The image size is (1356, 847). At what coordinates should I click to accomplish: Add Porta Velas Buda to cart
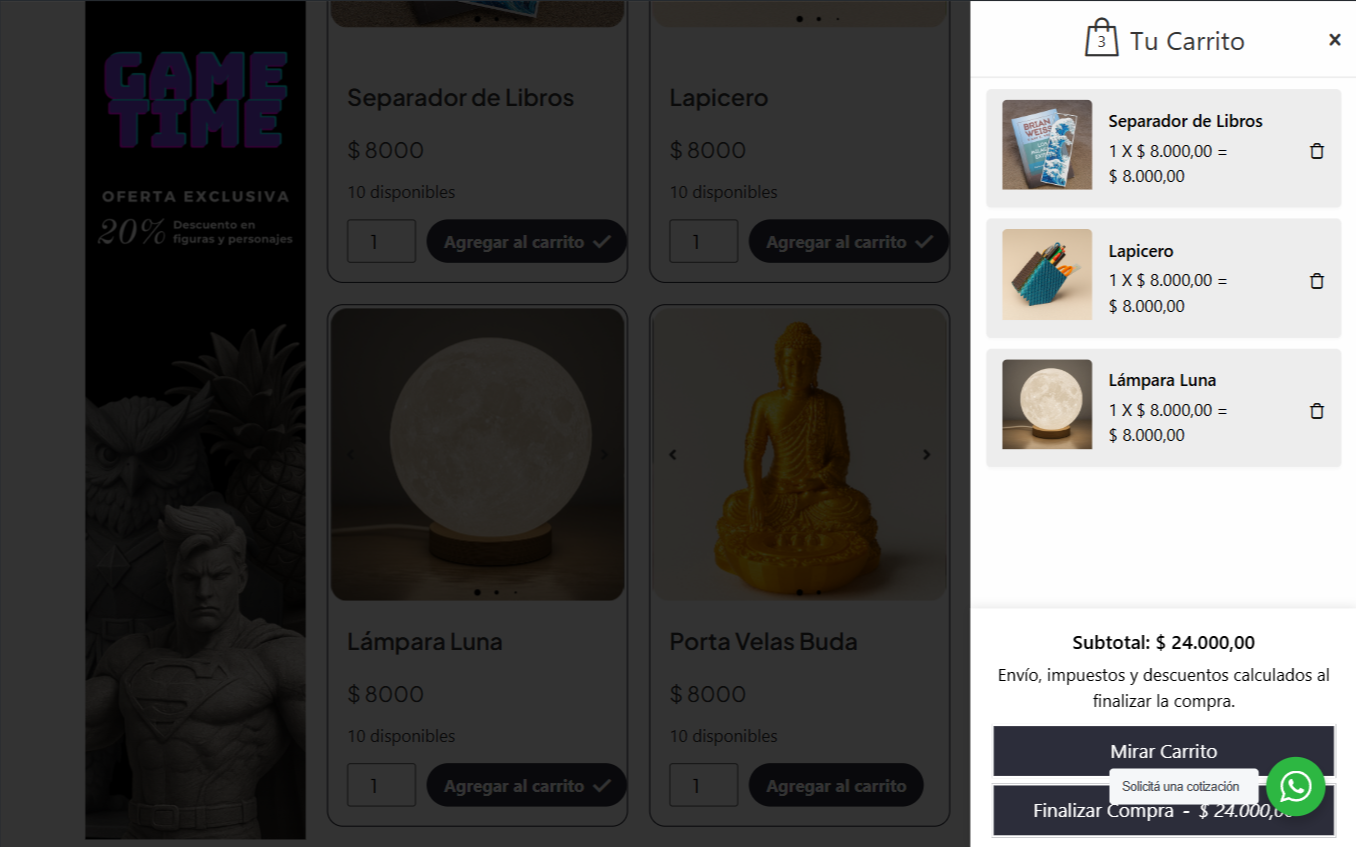pyautogui.click(x=836, y=785)
